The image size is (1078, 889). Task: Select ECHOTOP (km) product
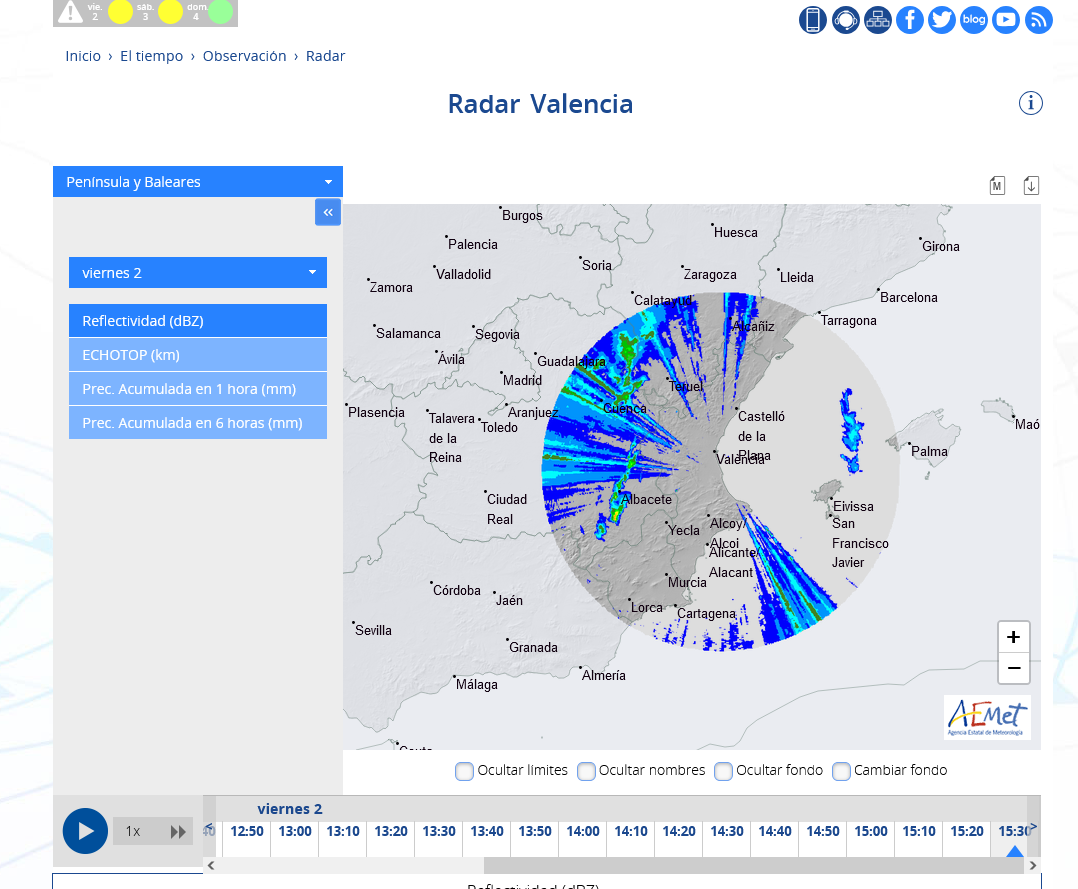198,355
